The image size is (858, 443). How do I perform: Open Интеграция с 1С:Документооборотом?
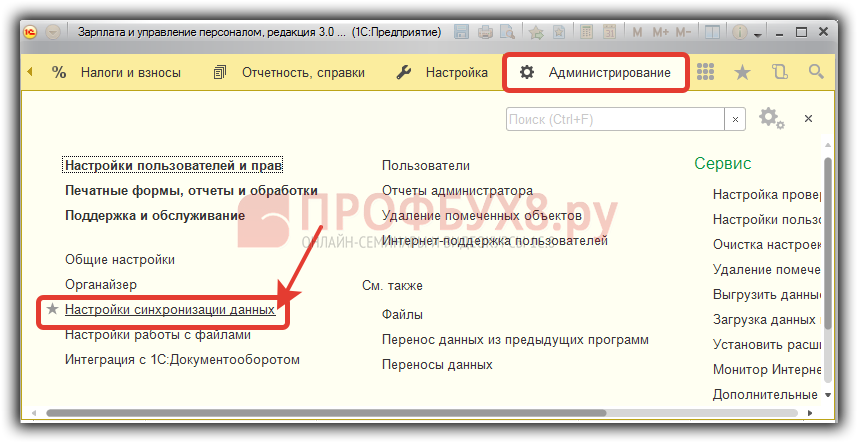182,360
